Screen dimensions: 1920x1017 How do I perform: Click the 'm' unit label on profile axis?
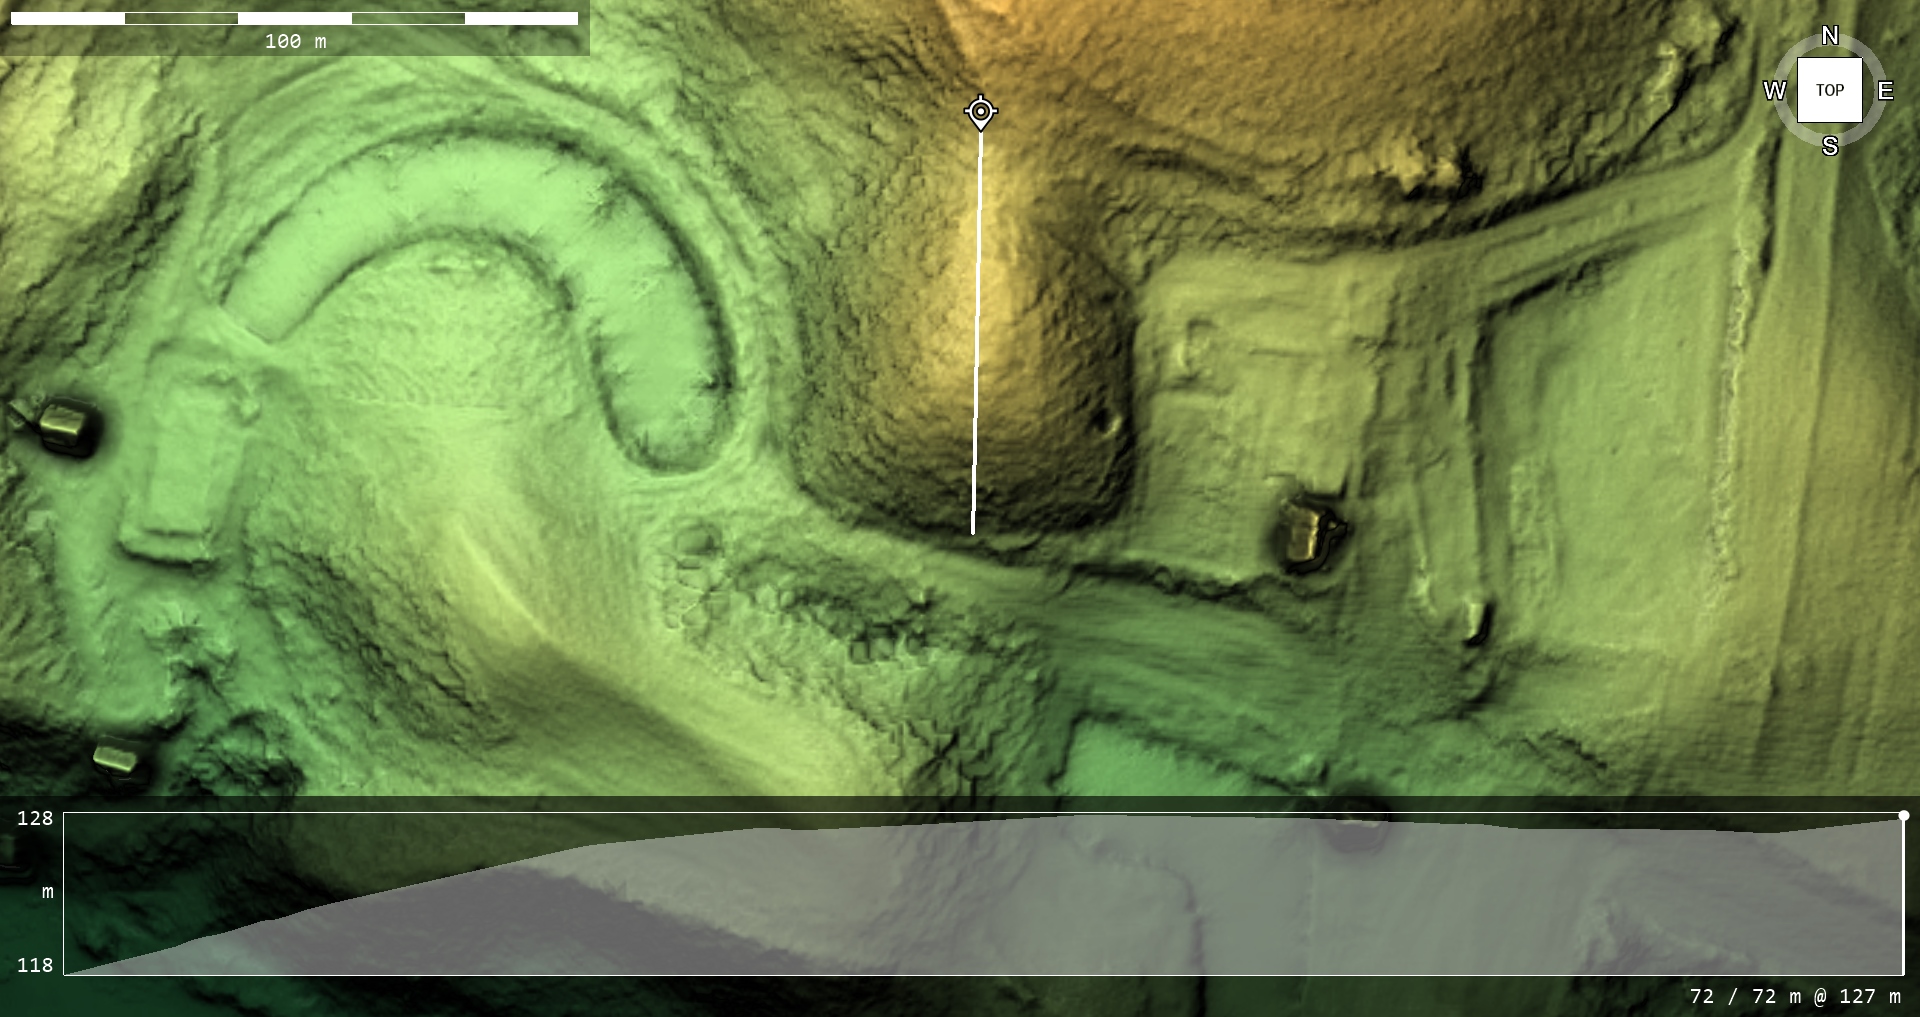tap(47, 891)
